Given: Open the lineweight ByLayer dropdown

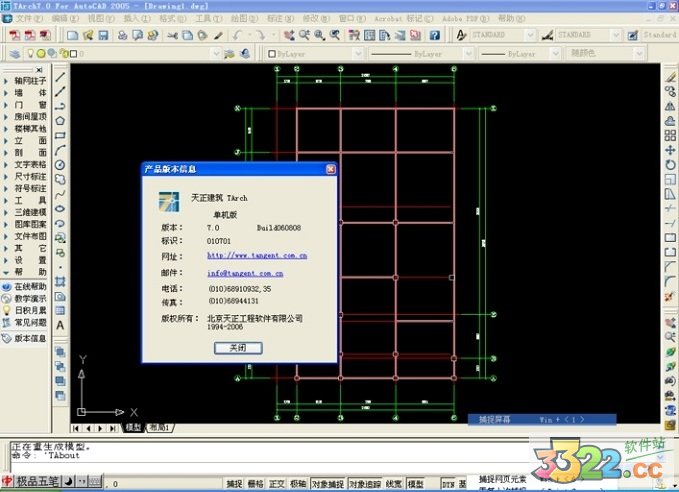Looking at the screenshot, I should 556,54.
